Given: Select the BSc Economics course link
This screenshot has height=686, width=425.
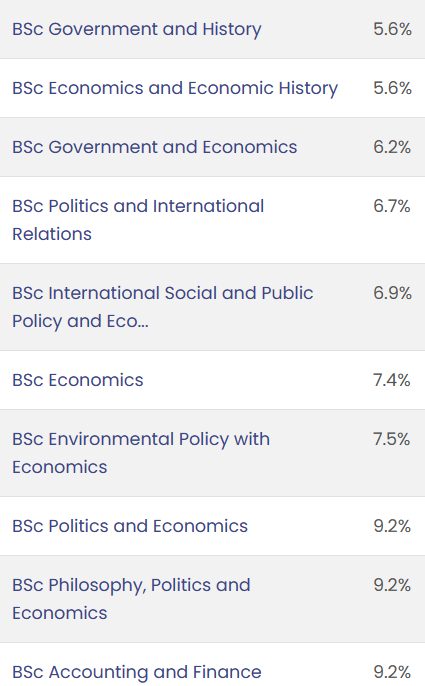Looking at the screenshot, I should click(77, 380).
